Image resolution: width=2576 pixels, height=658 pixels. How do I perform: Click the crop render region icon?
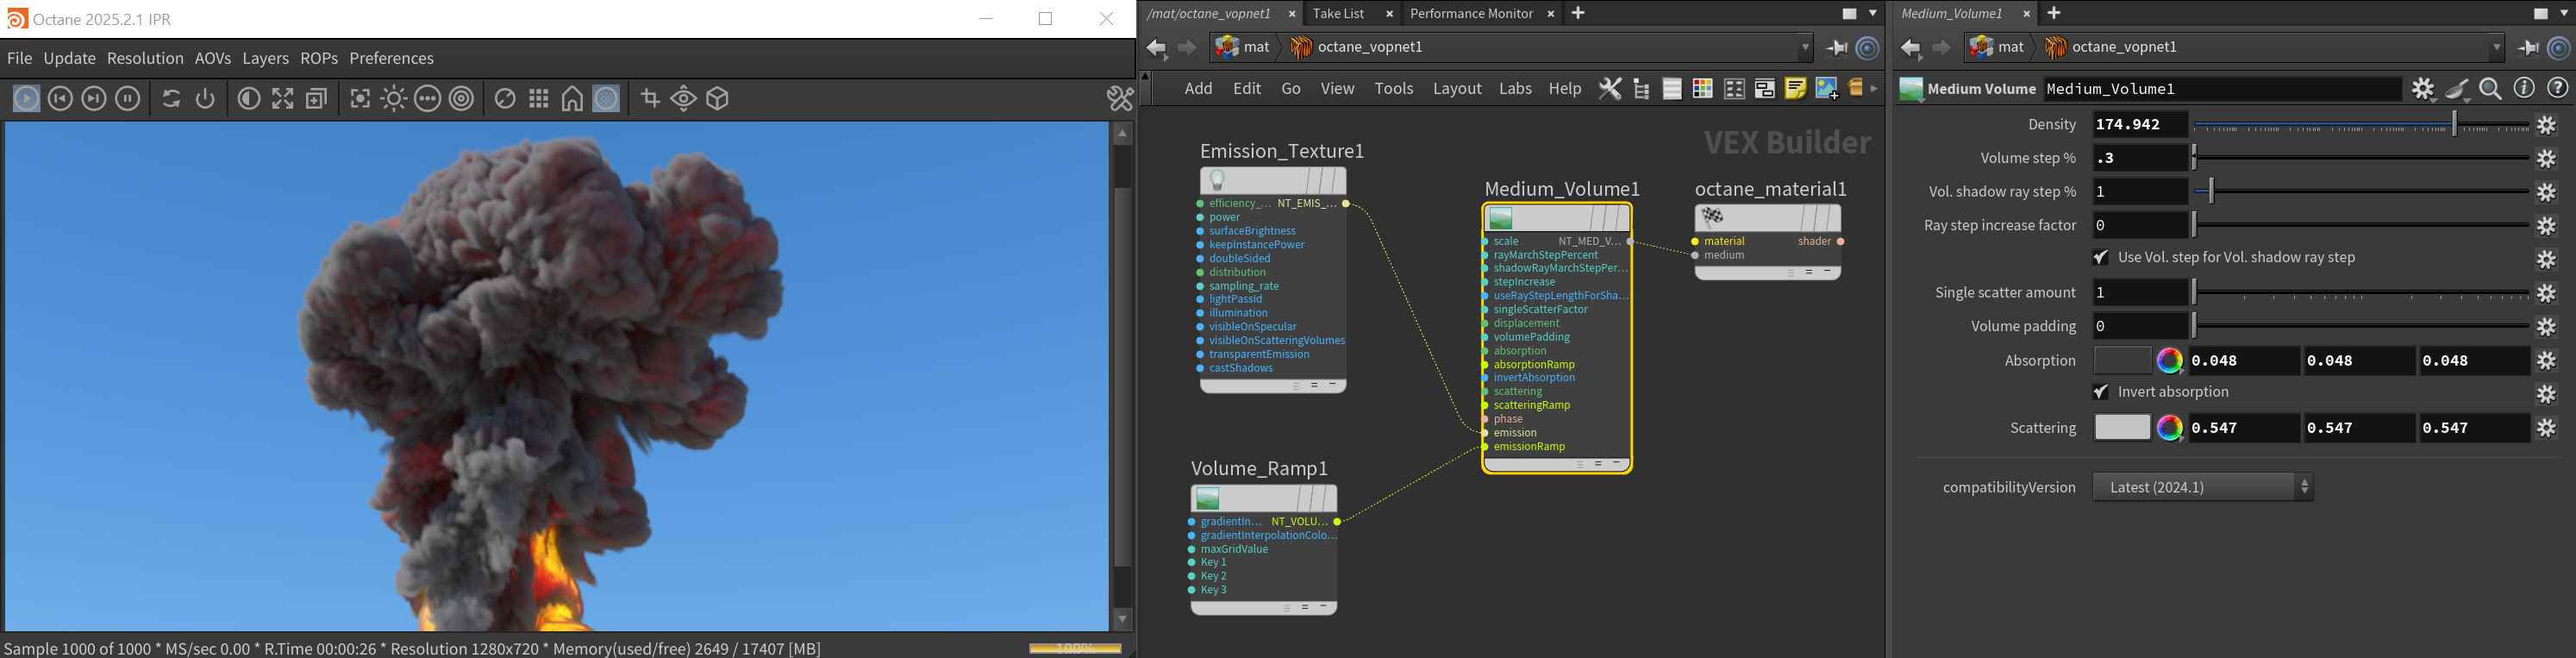tap(650, 99)
